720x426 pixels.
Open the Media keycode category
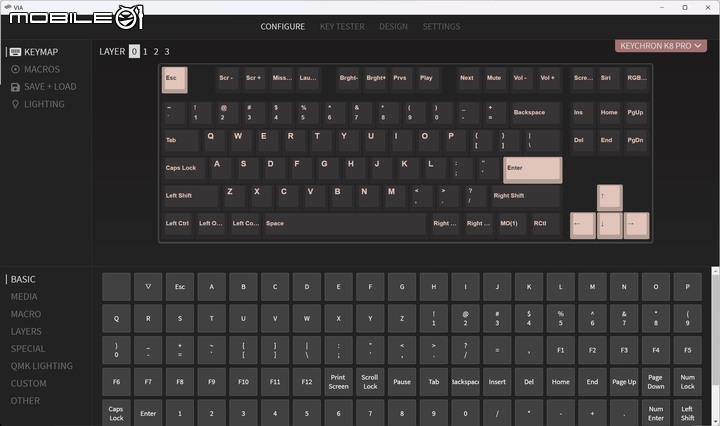24,297
